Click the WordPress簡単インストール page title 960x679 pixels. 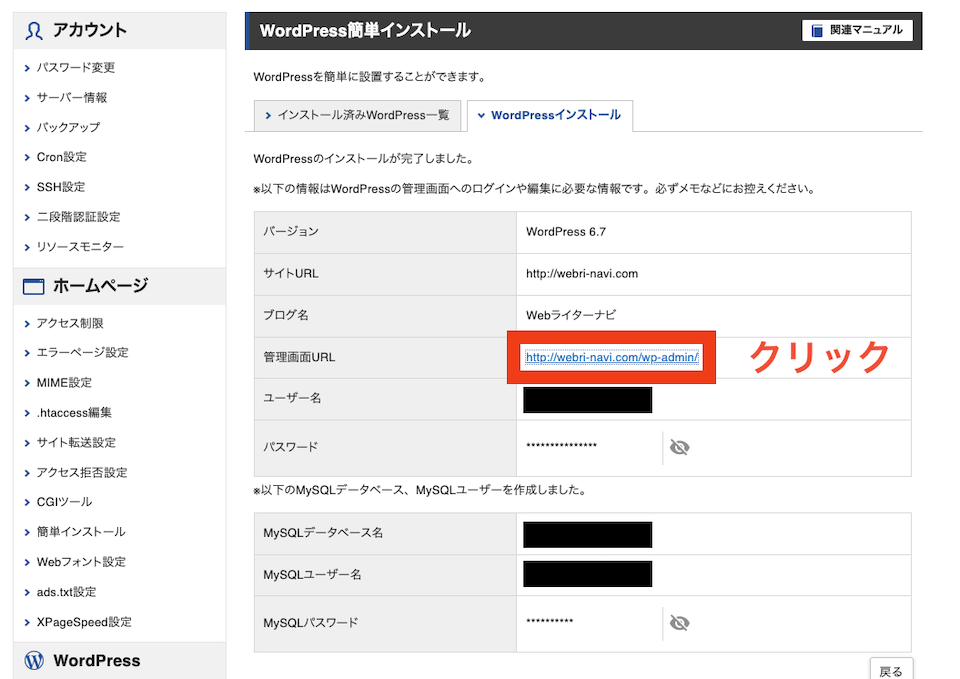[365, 31]
